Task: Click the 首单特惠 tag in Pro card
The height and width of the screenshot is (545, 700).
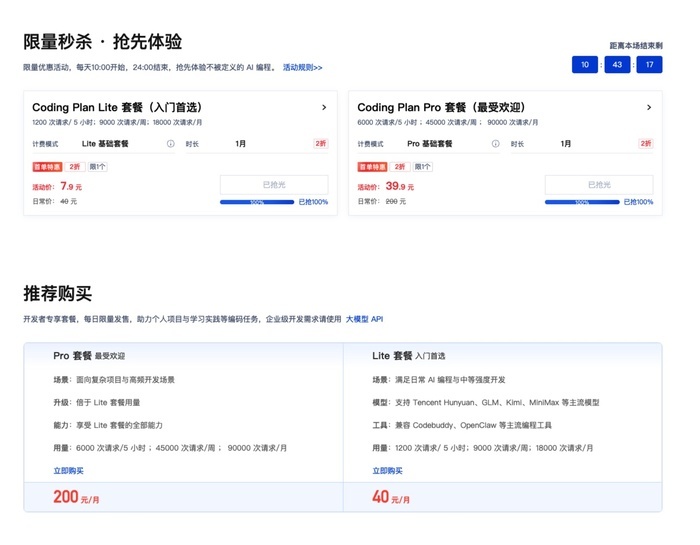Action: (x=373, y=167)
